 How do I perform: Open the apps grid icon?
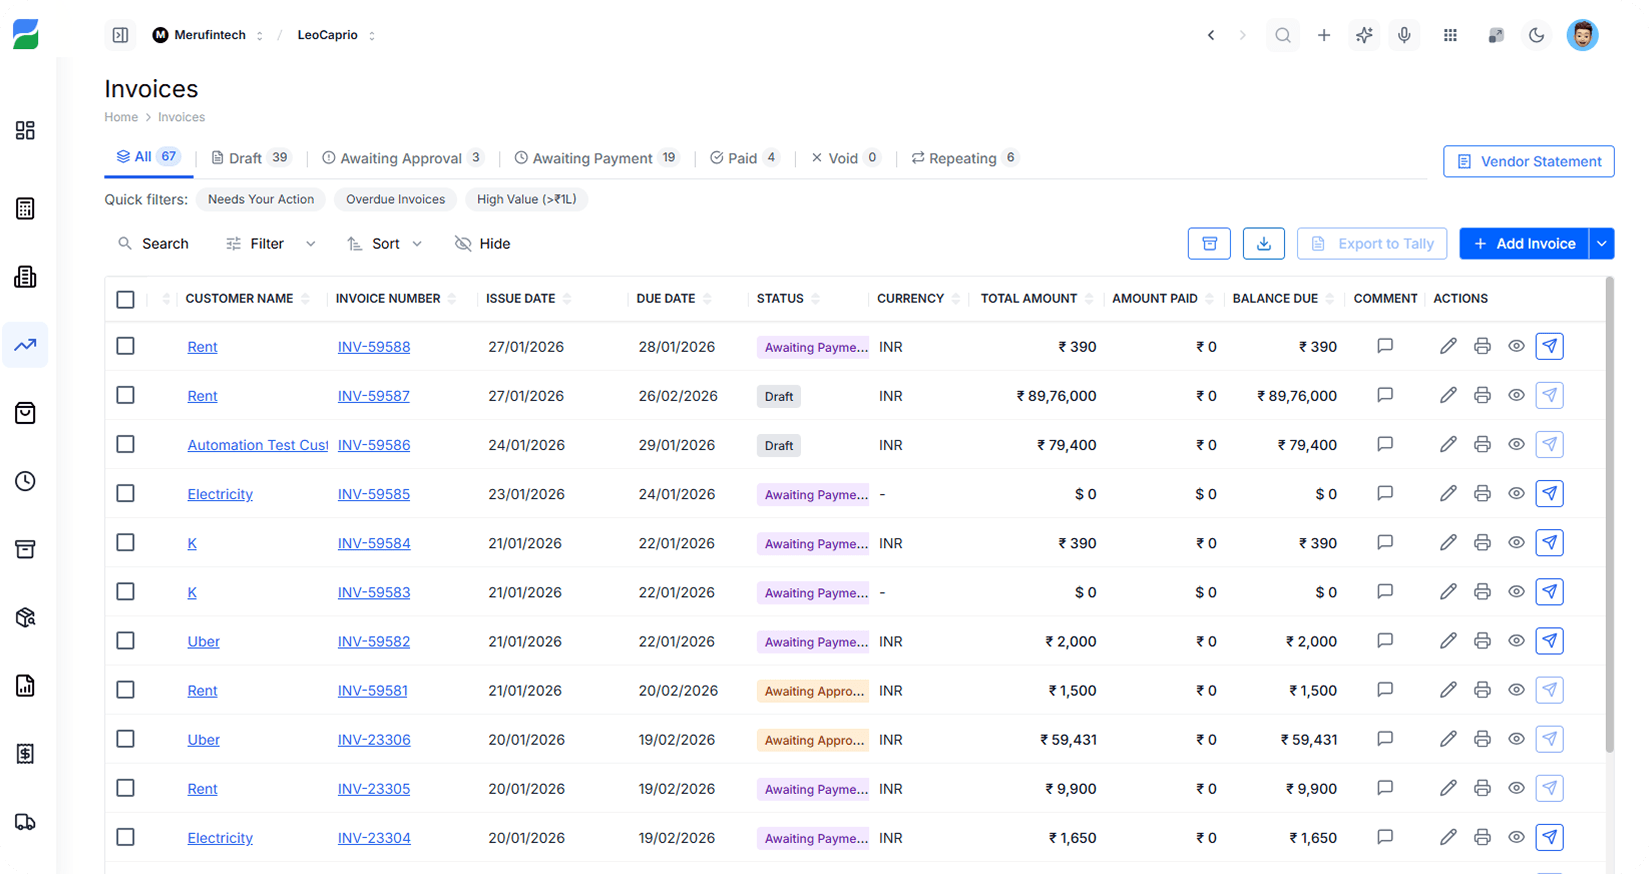click(1450, 36)
